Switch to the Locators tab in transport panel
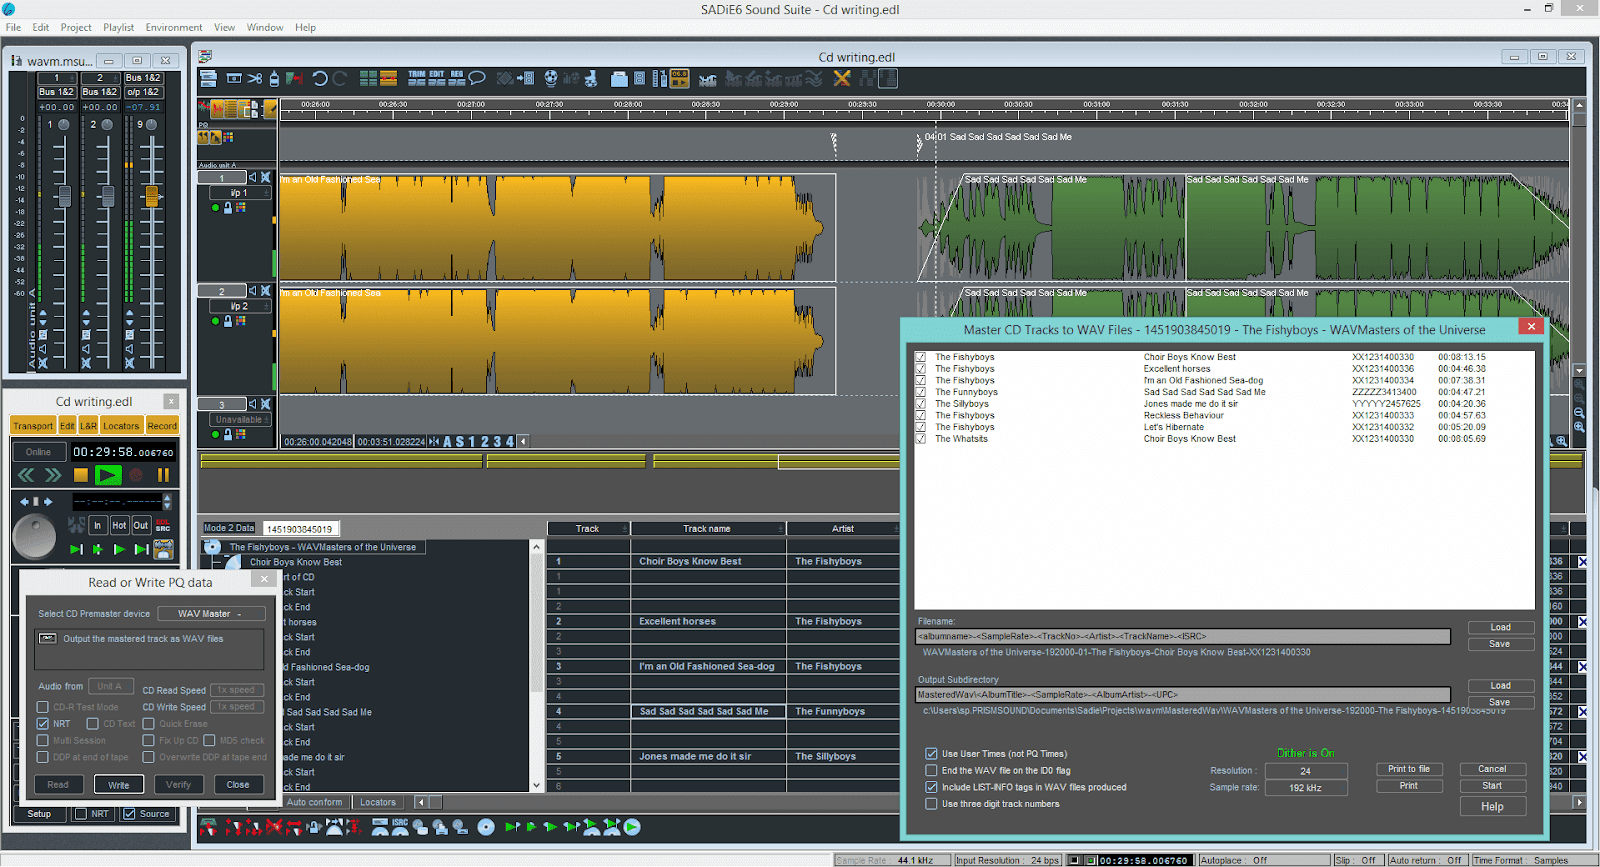 [x=121, y=426]
